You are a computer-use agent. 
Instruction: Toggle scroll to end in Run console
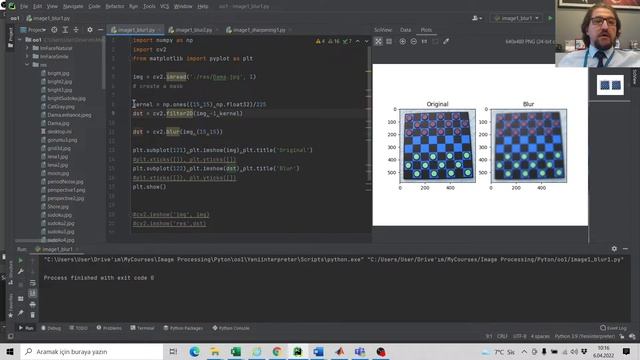(33, 293)
